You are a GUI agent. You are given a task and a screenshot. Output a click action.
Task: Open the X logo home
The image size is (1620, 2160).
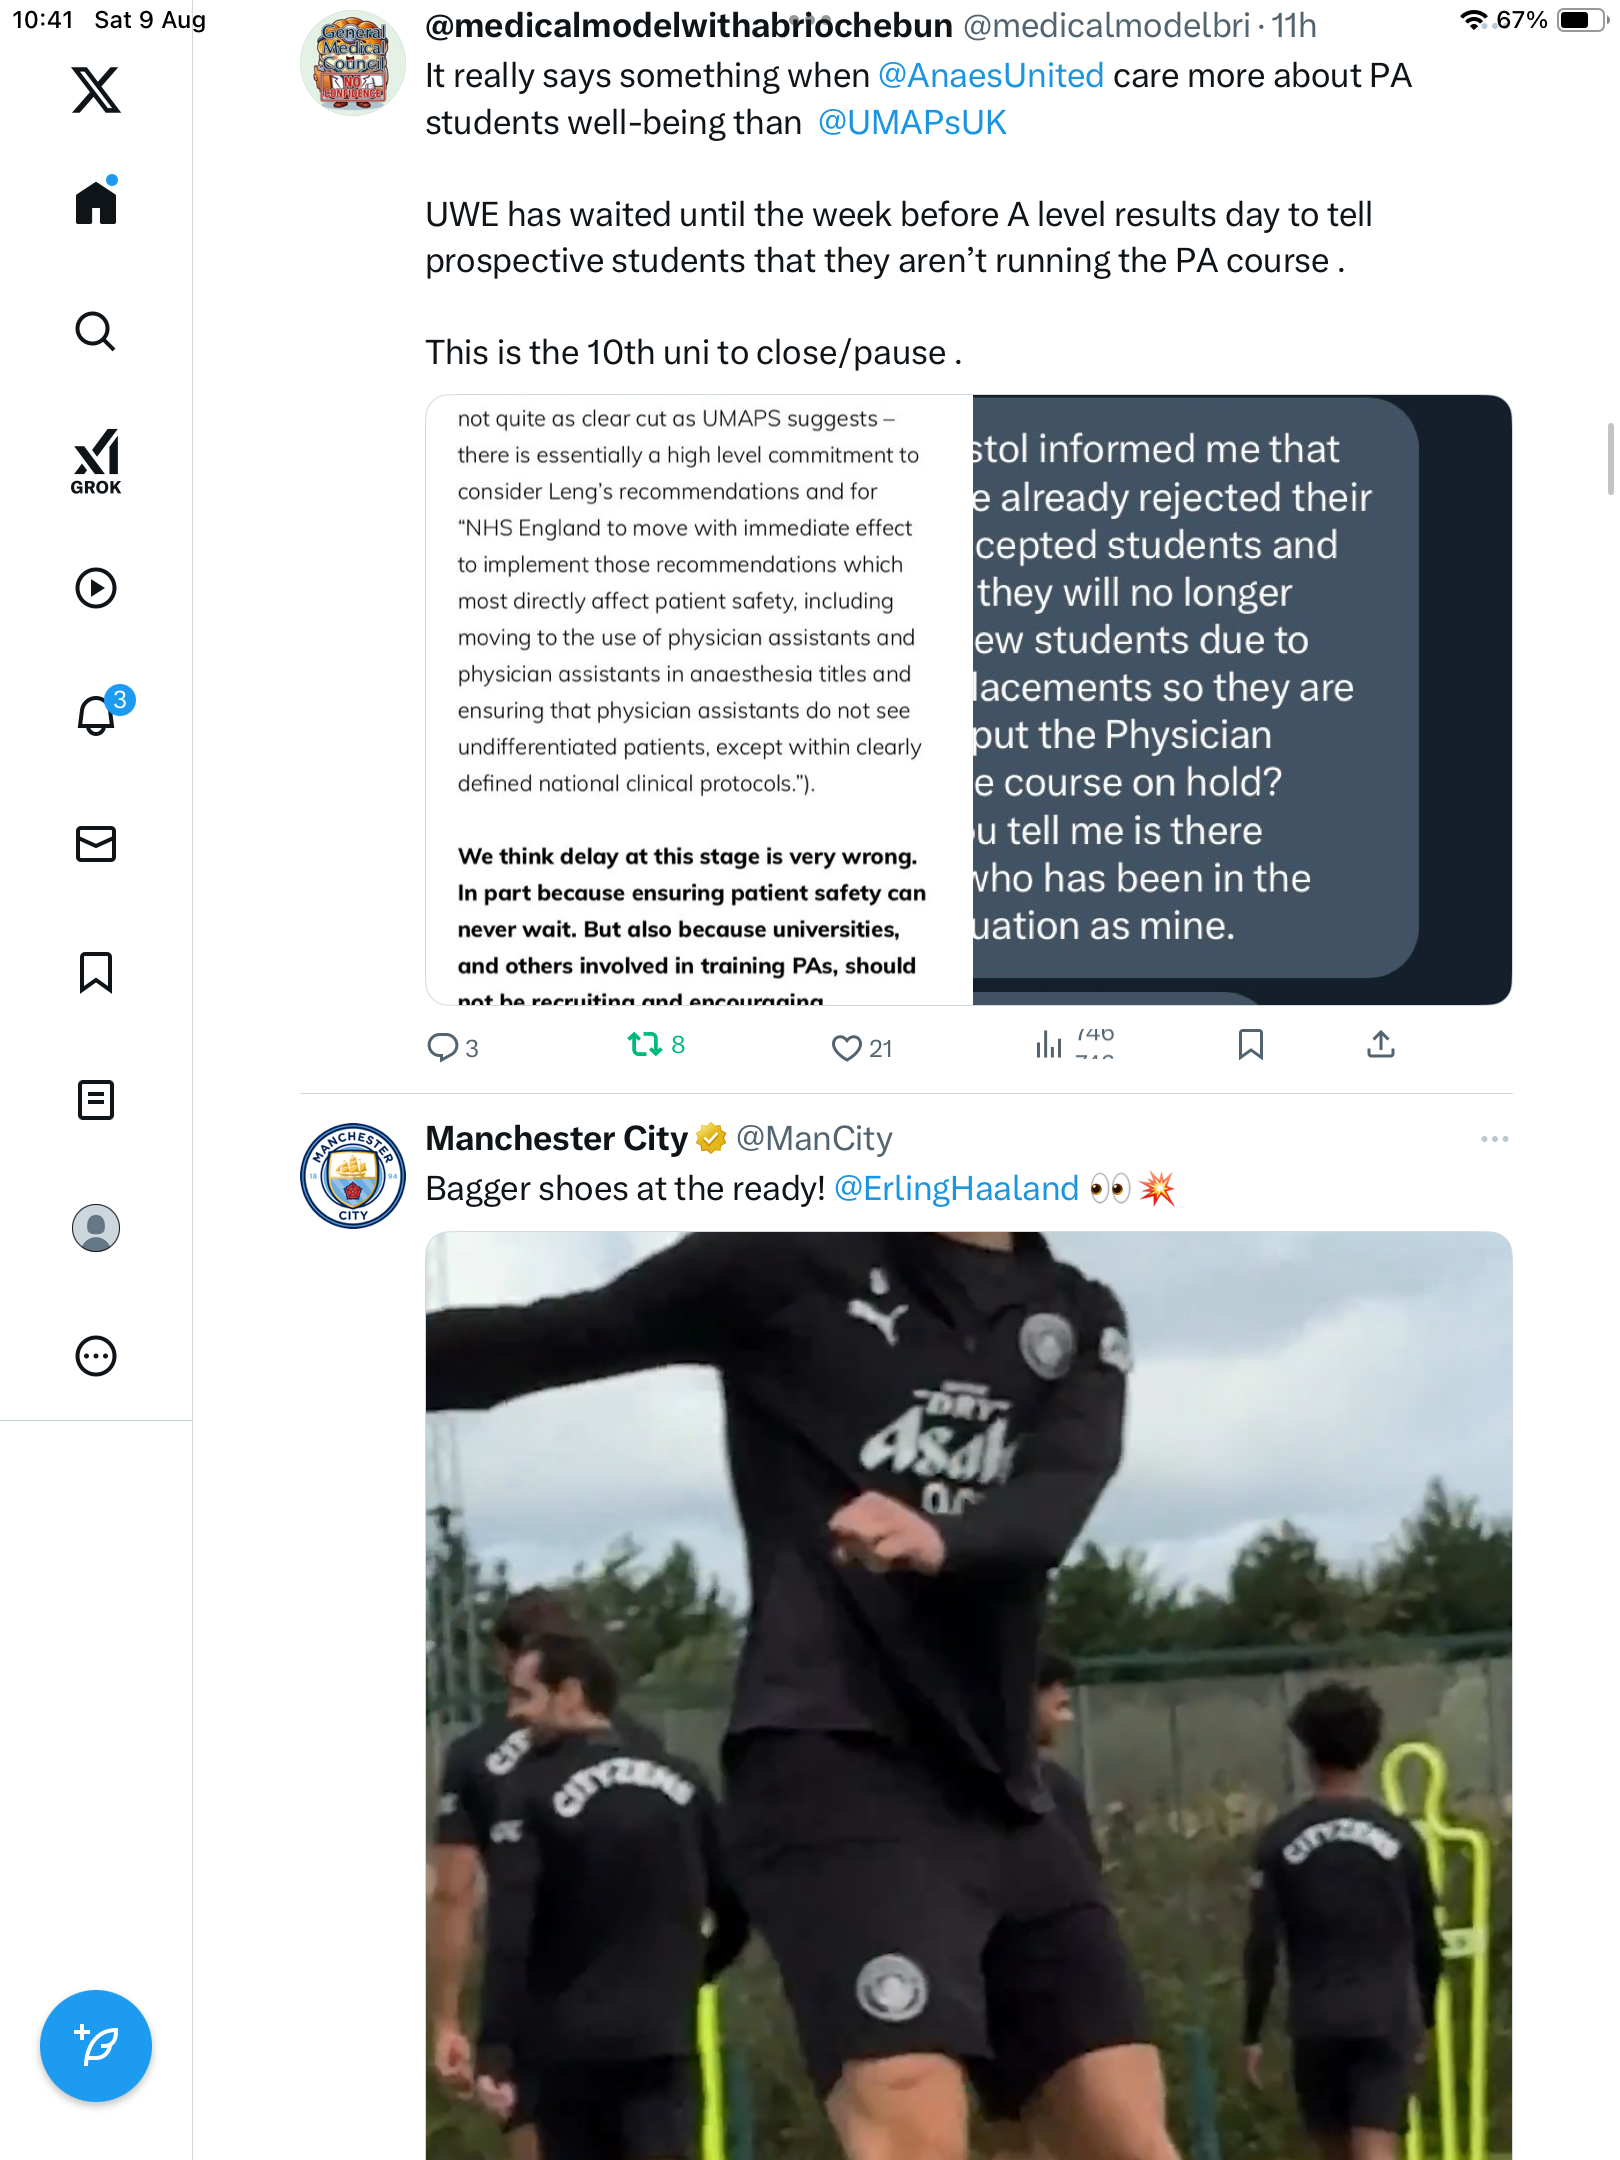point(96,90)
